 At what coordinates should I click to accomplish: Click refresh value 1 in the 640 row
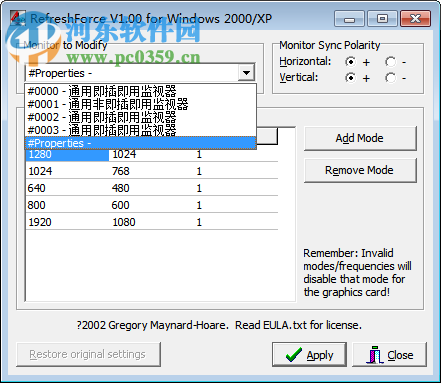point(199,188)
